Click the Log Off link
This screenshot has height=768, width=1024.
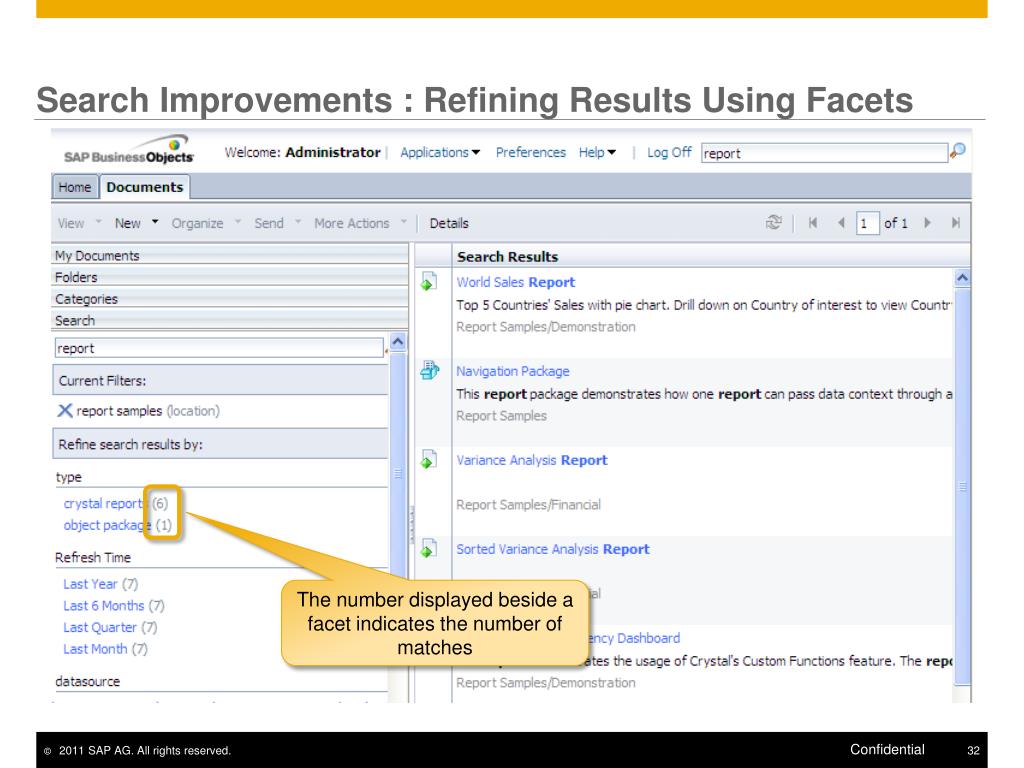point(669,152)
